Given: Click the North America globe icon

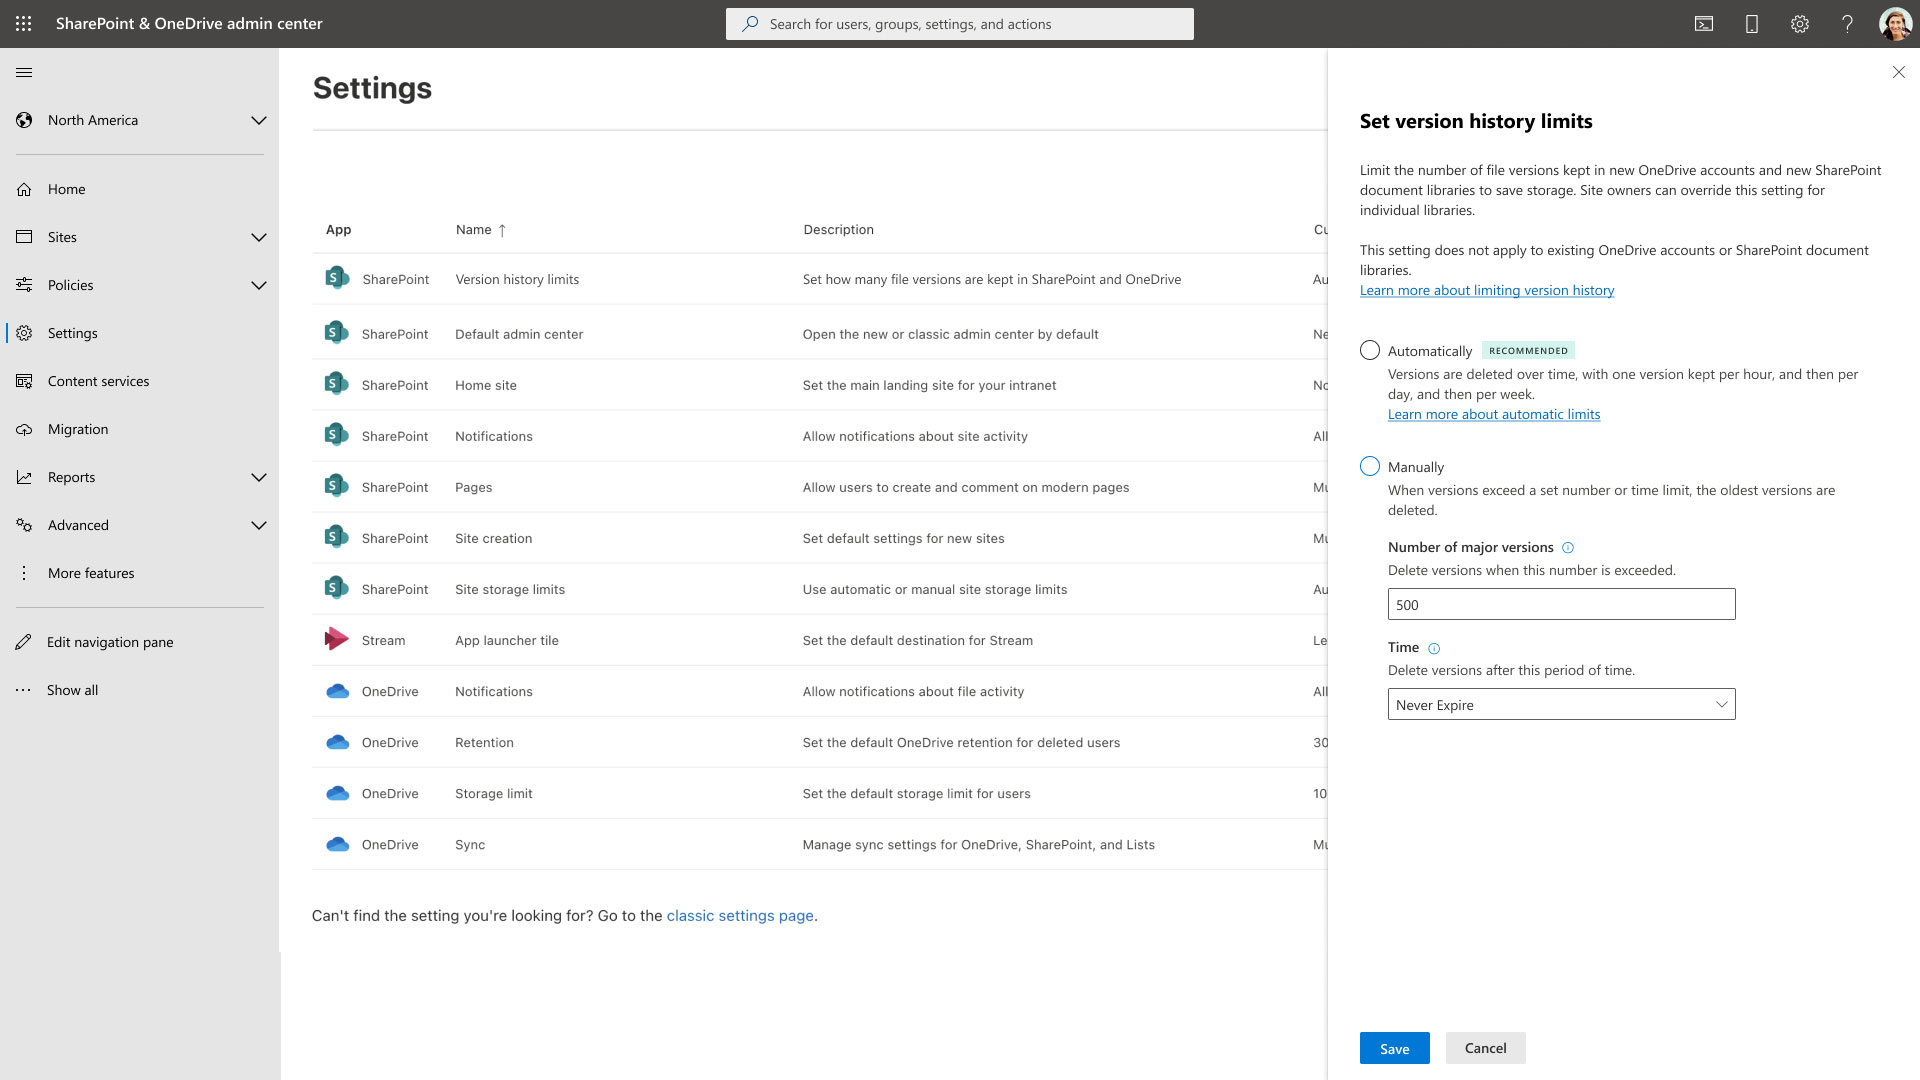Looking at the screenshot, I should [24, 120].
